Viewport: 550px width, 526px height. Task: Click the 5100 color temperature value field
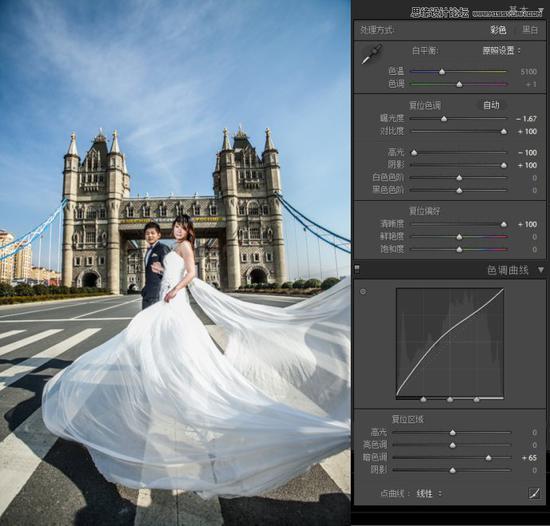pos(529,72)
